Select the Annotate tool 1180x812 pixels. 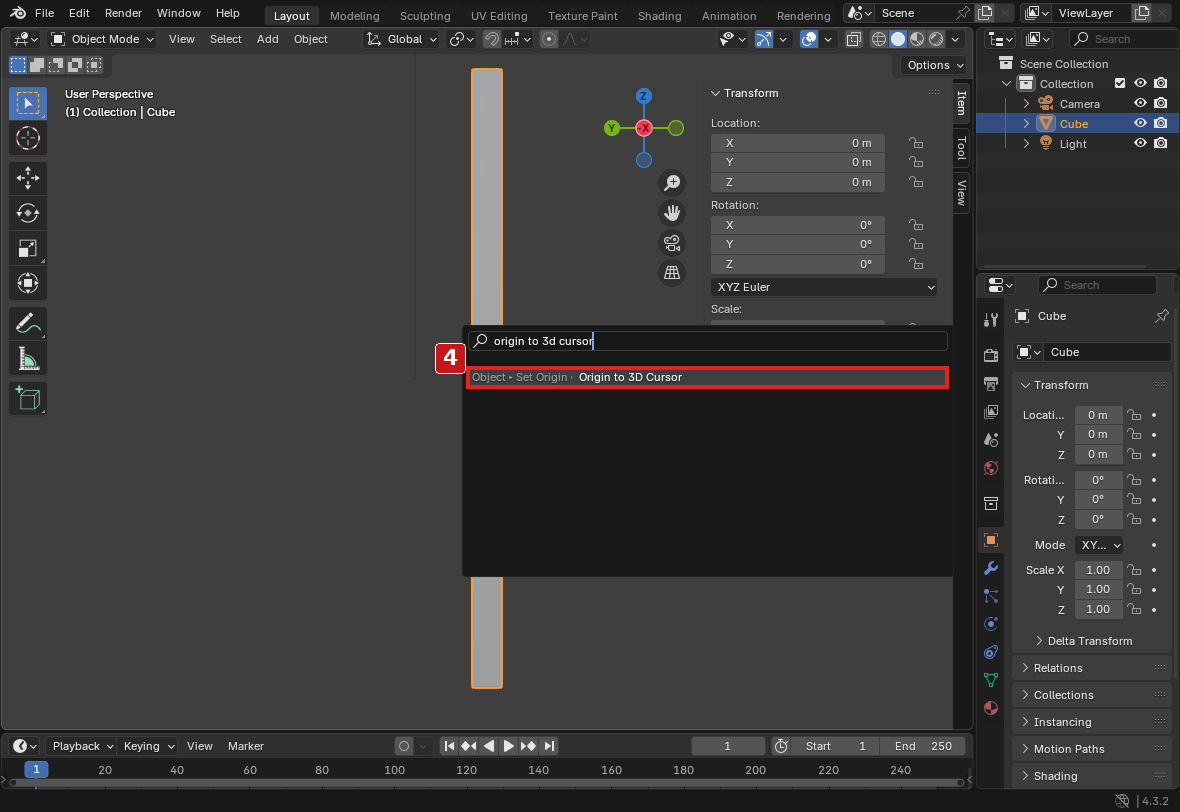pos(28,324)
